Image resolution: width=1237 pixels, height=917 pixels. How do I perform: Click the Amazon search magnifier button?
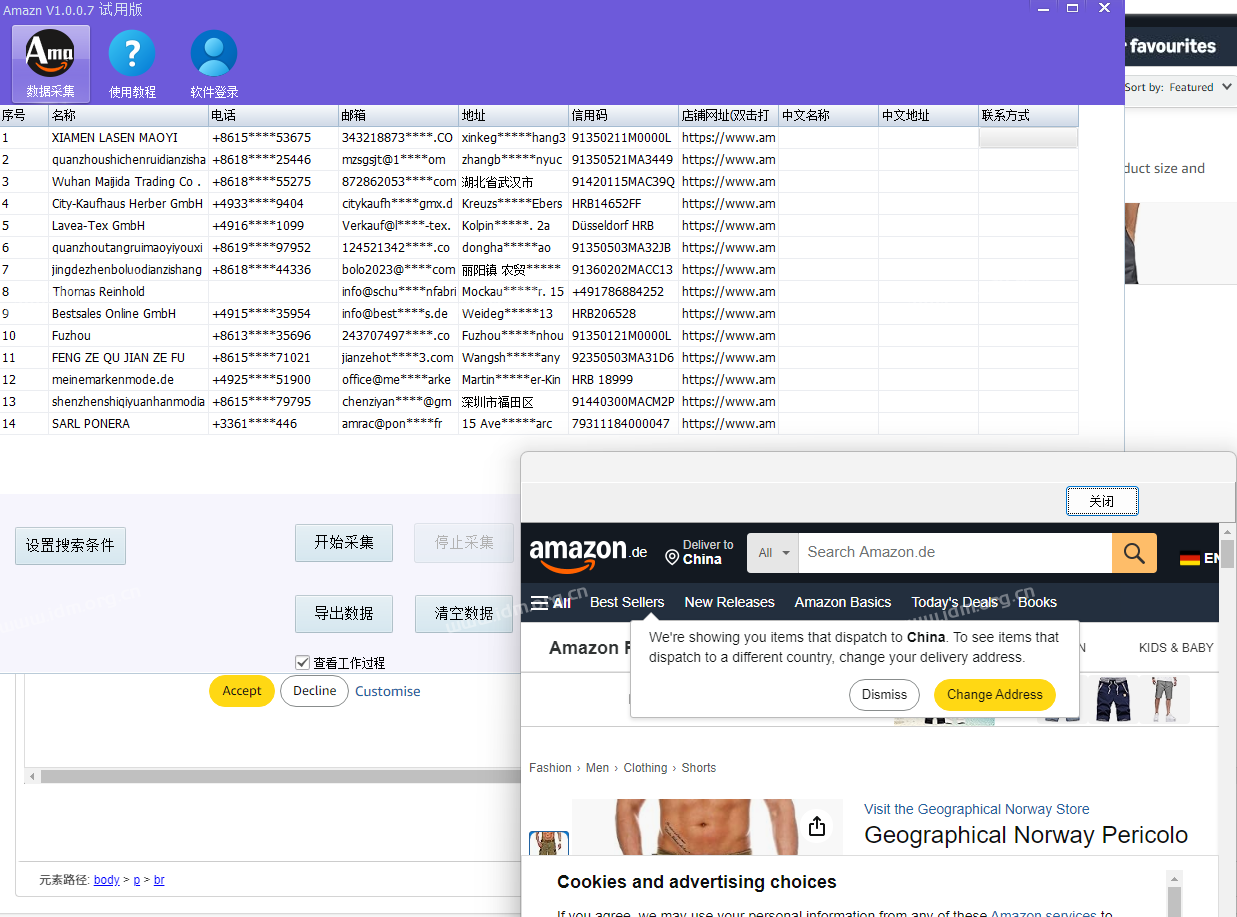pos(1134,553)
